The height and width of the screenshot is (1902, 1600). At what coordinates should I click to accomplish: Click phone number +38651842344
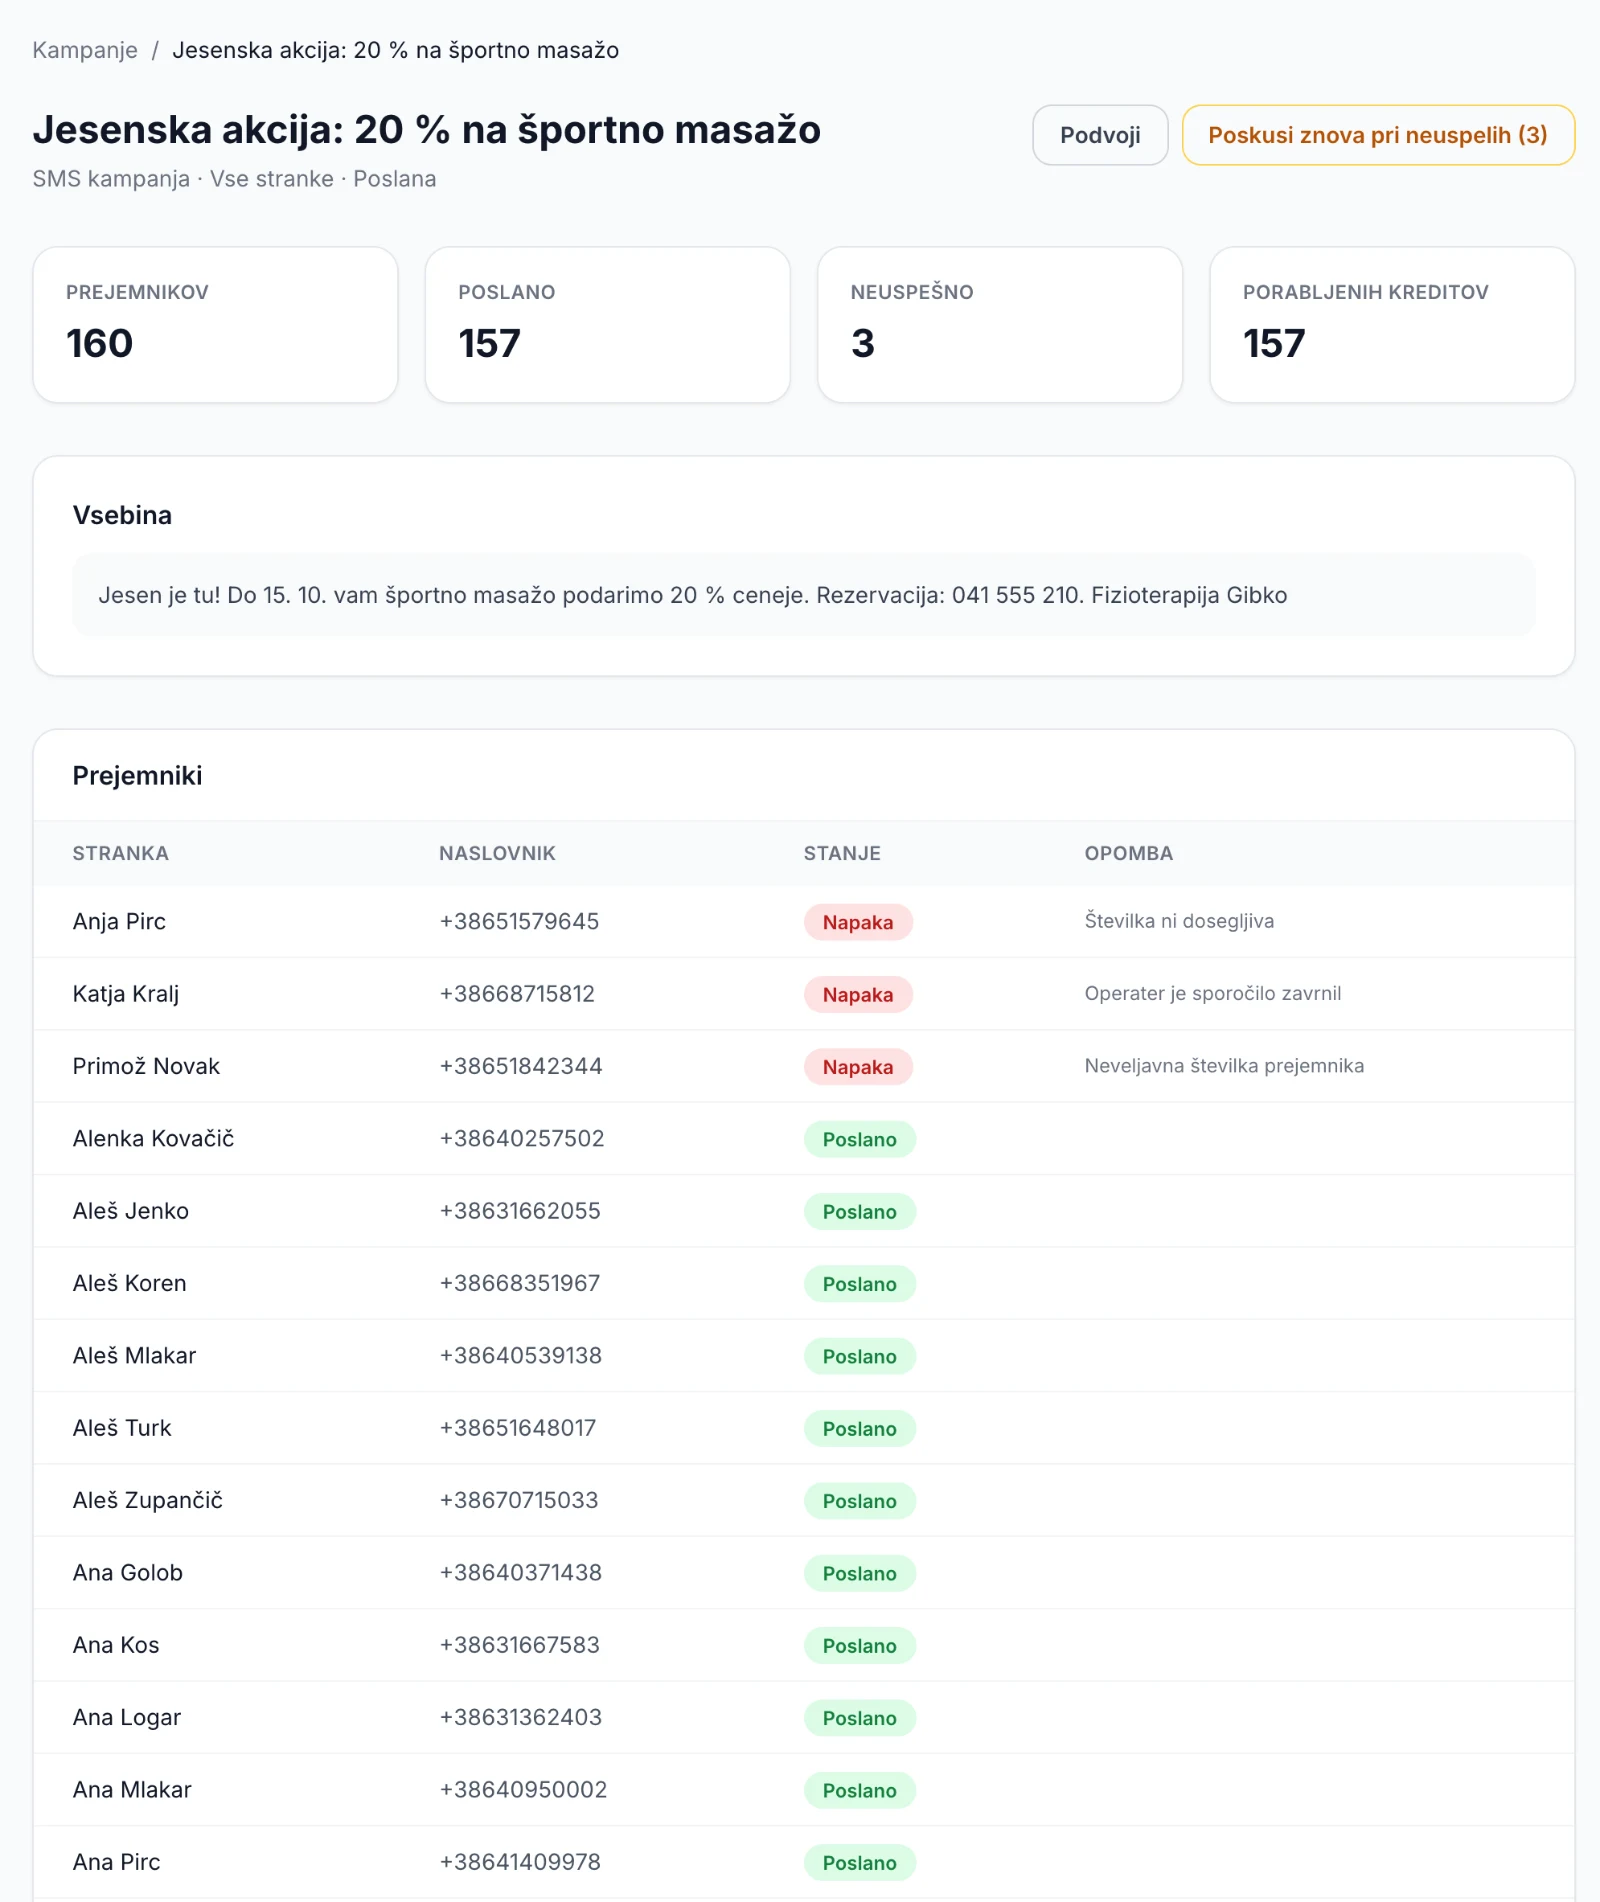(x=521, y=1066)
